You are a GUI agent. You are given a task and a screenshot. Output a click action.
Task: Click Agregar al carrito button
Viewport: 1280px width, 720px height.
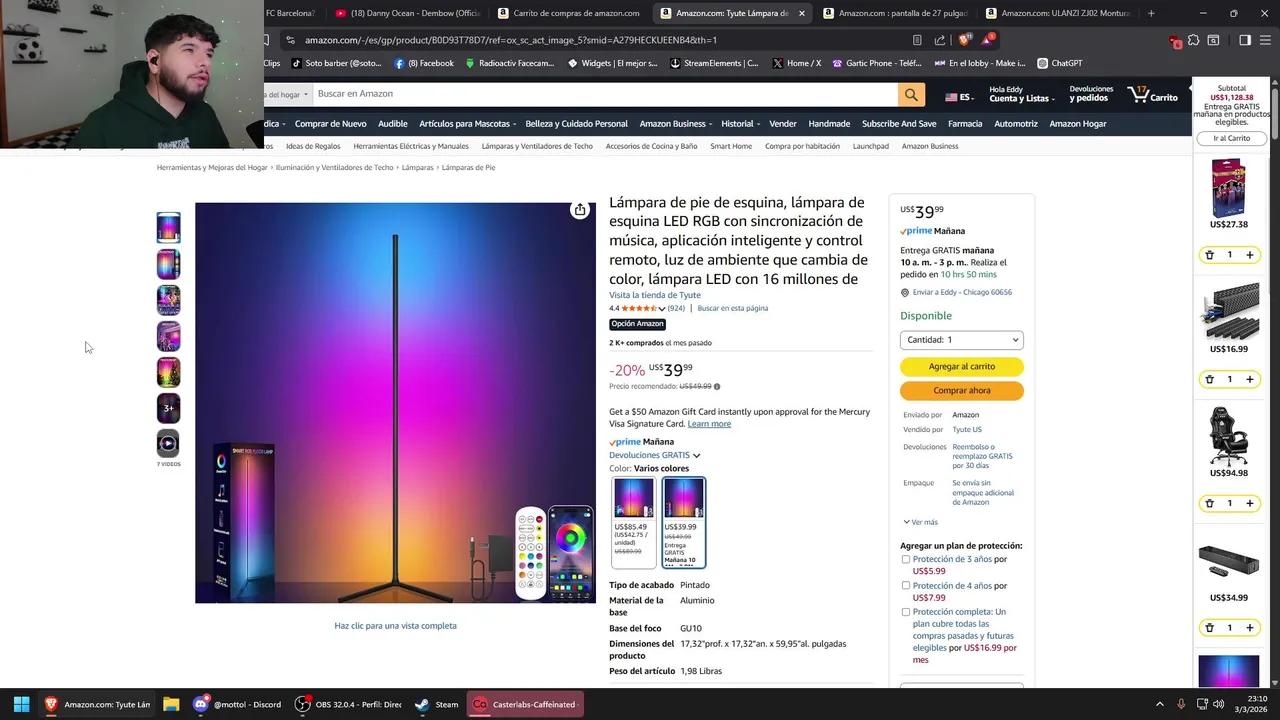pos(961,367)
